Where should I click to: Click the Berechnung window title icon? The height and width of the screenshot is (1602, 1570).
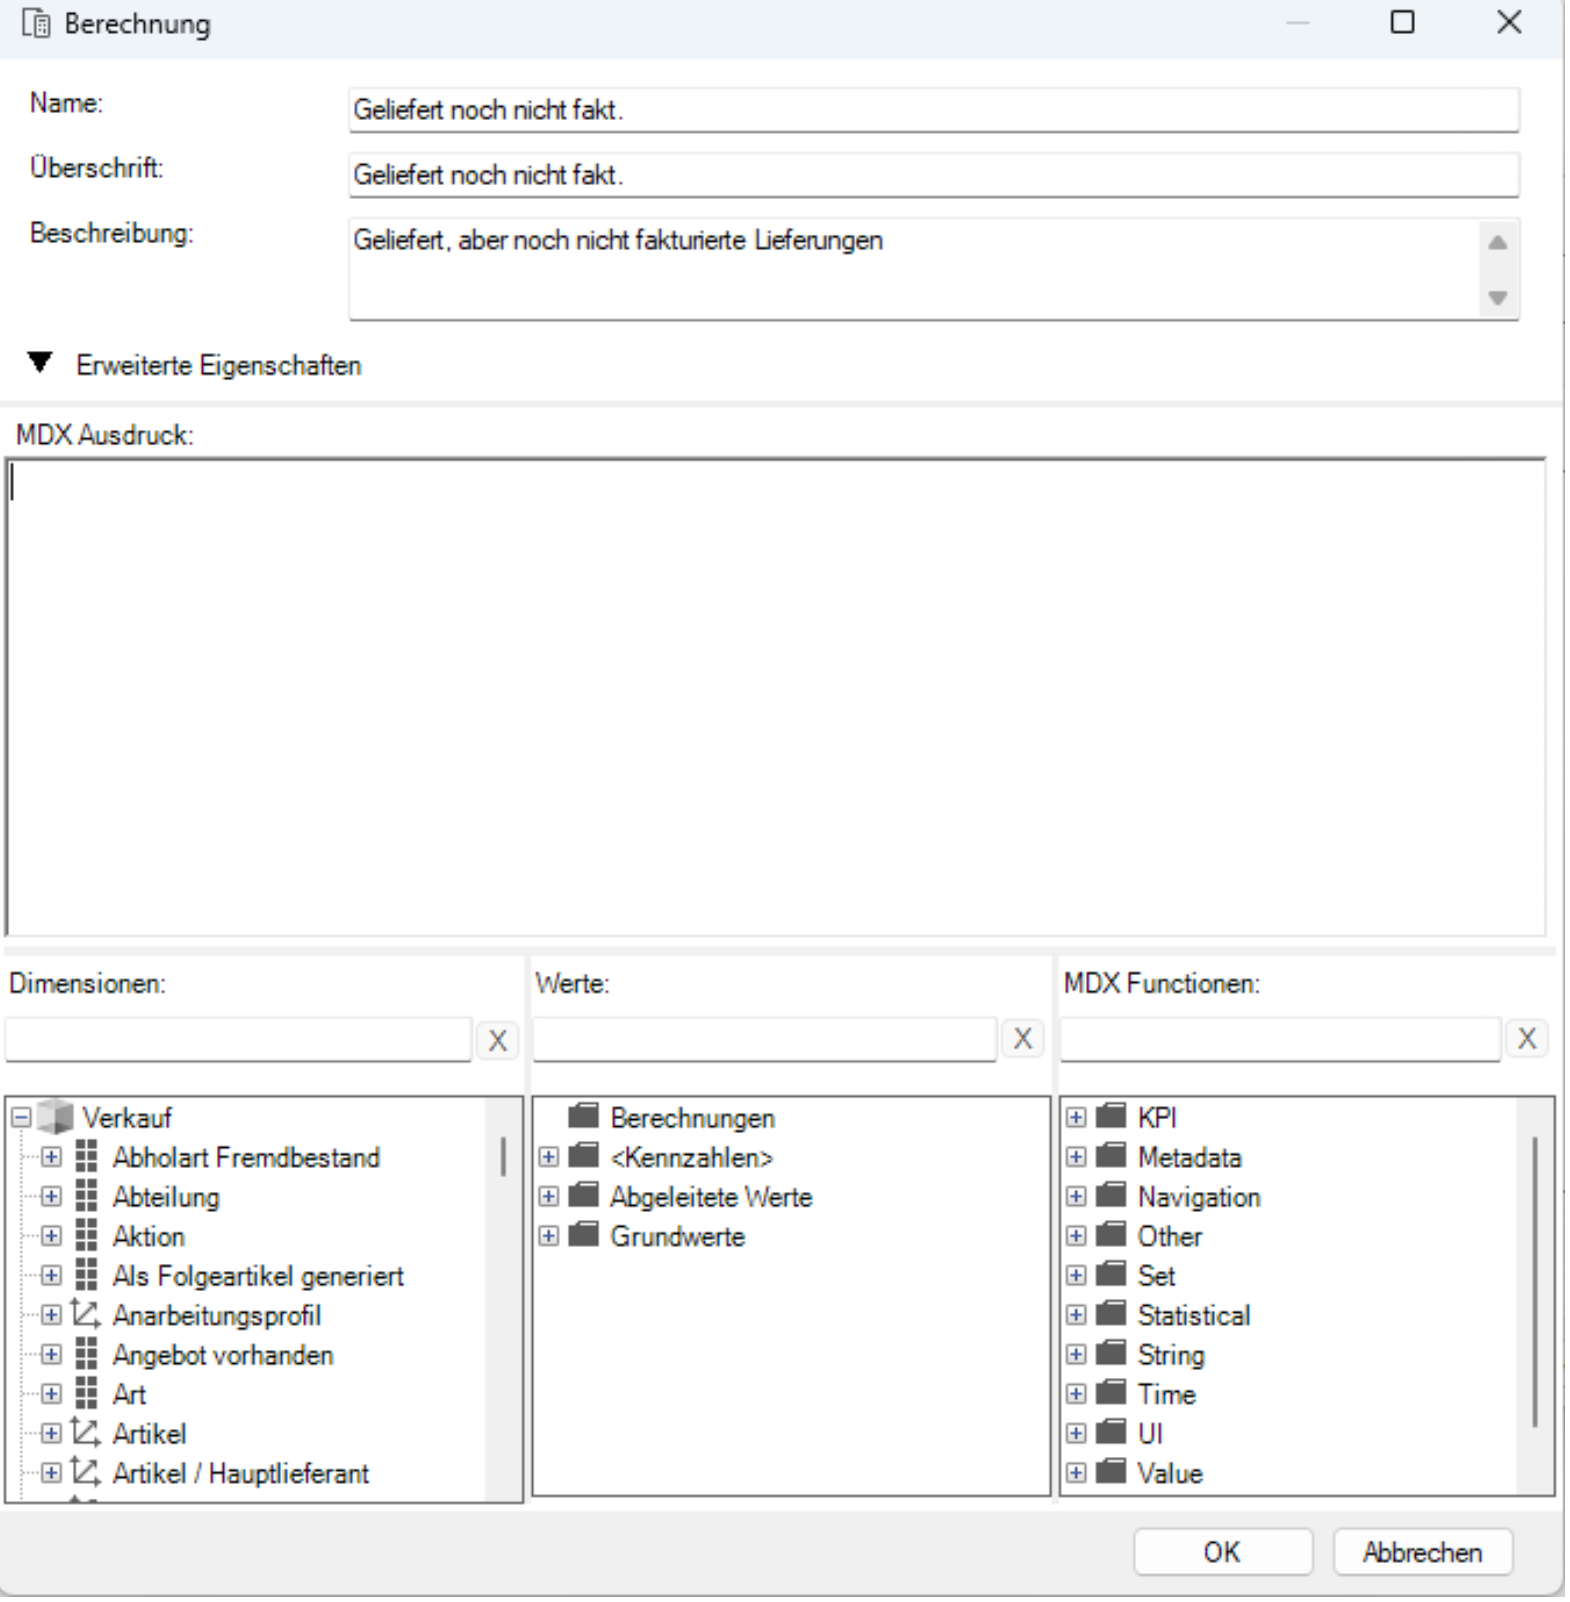[x=36, y=24]
